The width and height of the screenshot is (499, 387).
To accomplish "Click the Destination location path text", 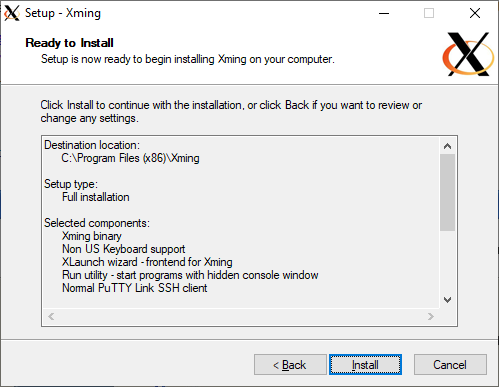I will coord(130,158).
